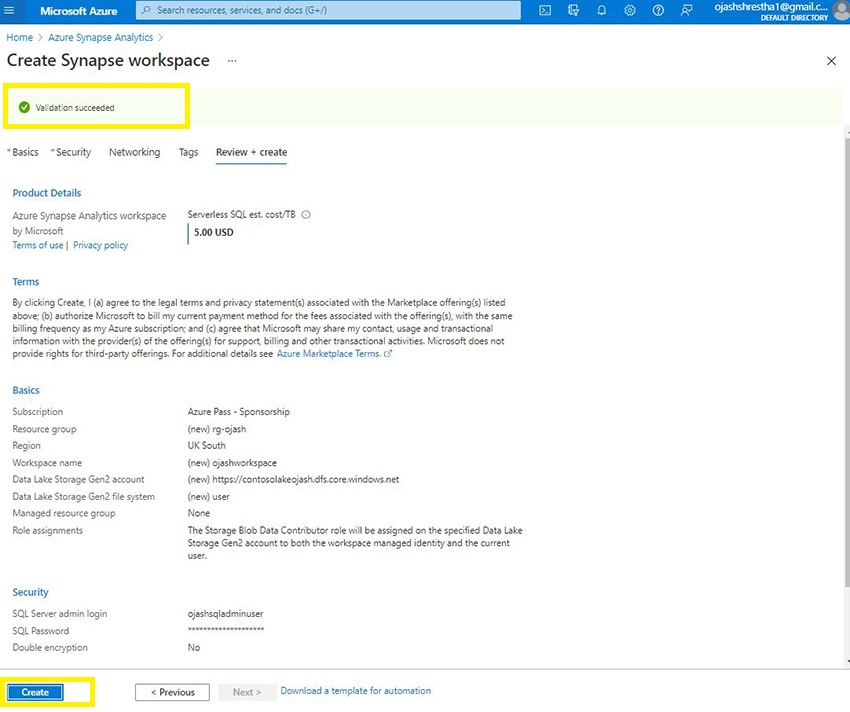Screen dimensions: 850x712
Task: Click the (new) rg-ojash resource group value
Action: (217, 429)
